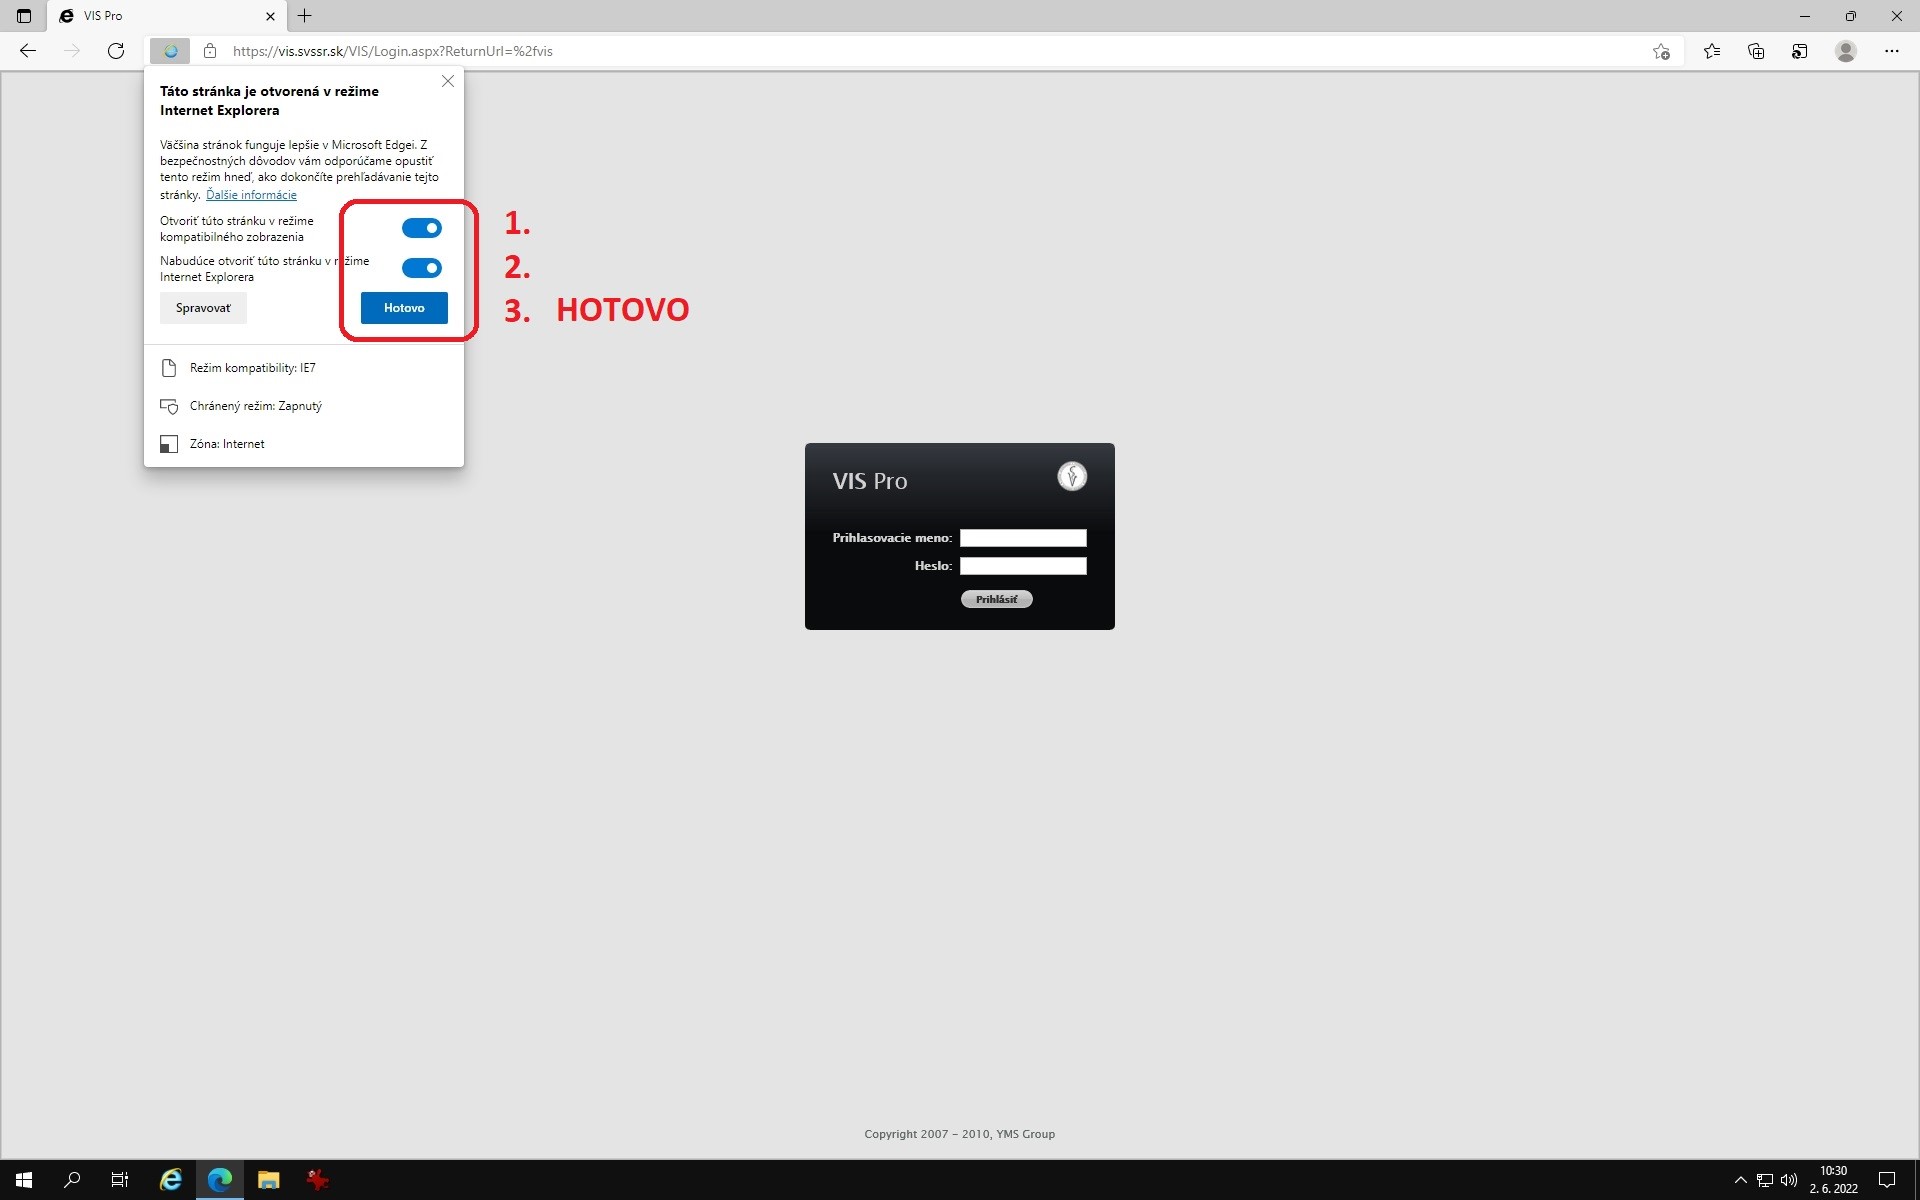The image size is (1920, 1200).
Task: Open the Ďalšie informácie link
Action: pyautogui.click(x=251, y=195)
